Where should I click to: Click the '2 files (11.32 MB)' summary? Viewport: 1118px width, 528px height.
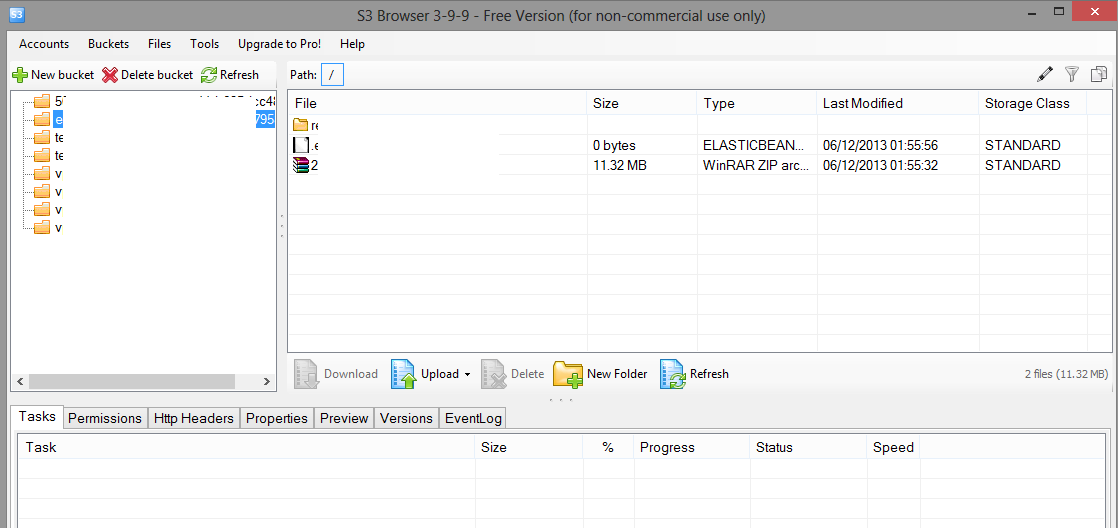(x=1066, y=373)
